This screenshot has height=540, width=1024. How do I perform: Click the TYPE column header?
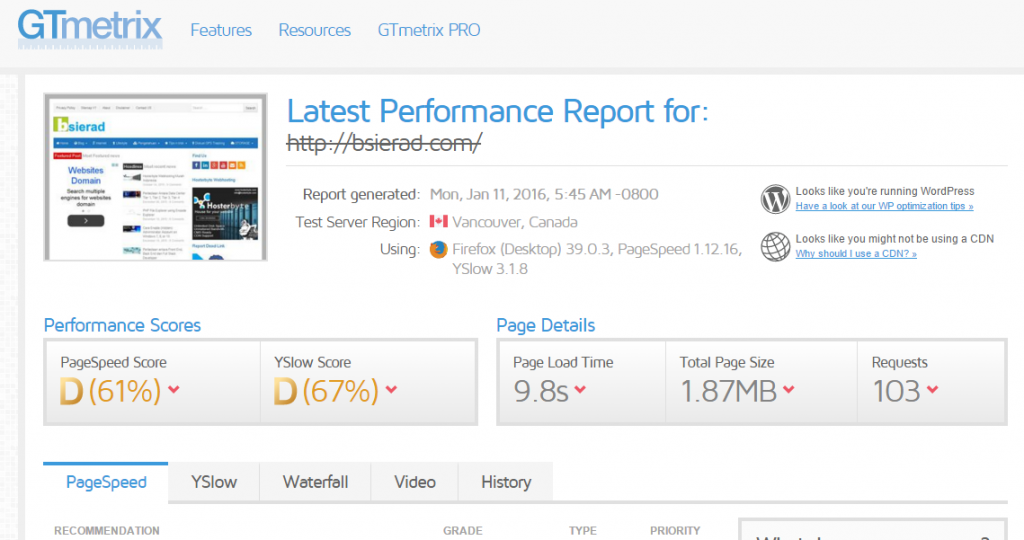(583, 531)
